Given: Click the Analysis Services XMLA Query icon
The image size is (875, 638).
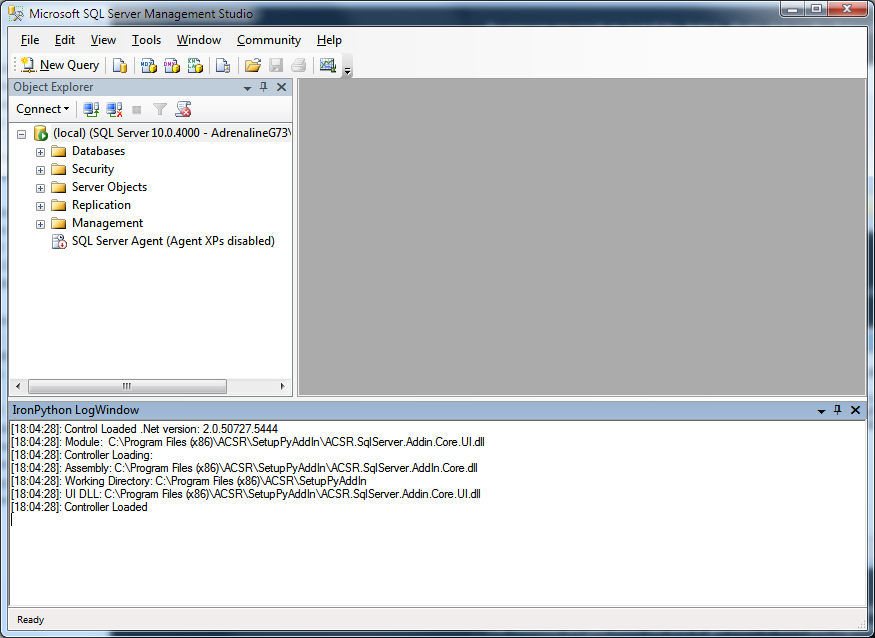Looking at the screenshot, I should pos(195,65).
